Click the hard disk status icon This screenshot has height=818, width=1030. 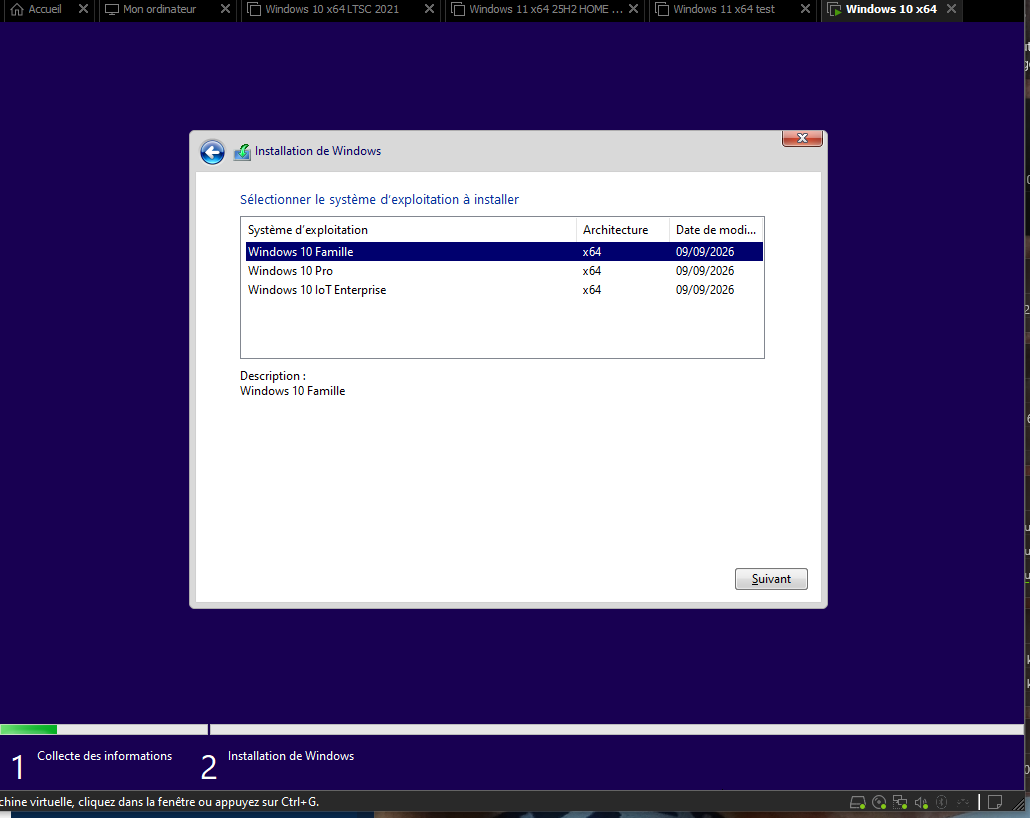tap(857, 802)
